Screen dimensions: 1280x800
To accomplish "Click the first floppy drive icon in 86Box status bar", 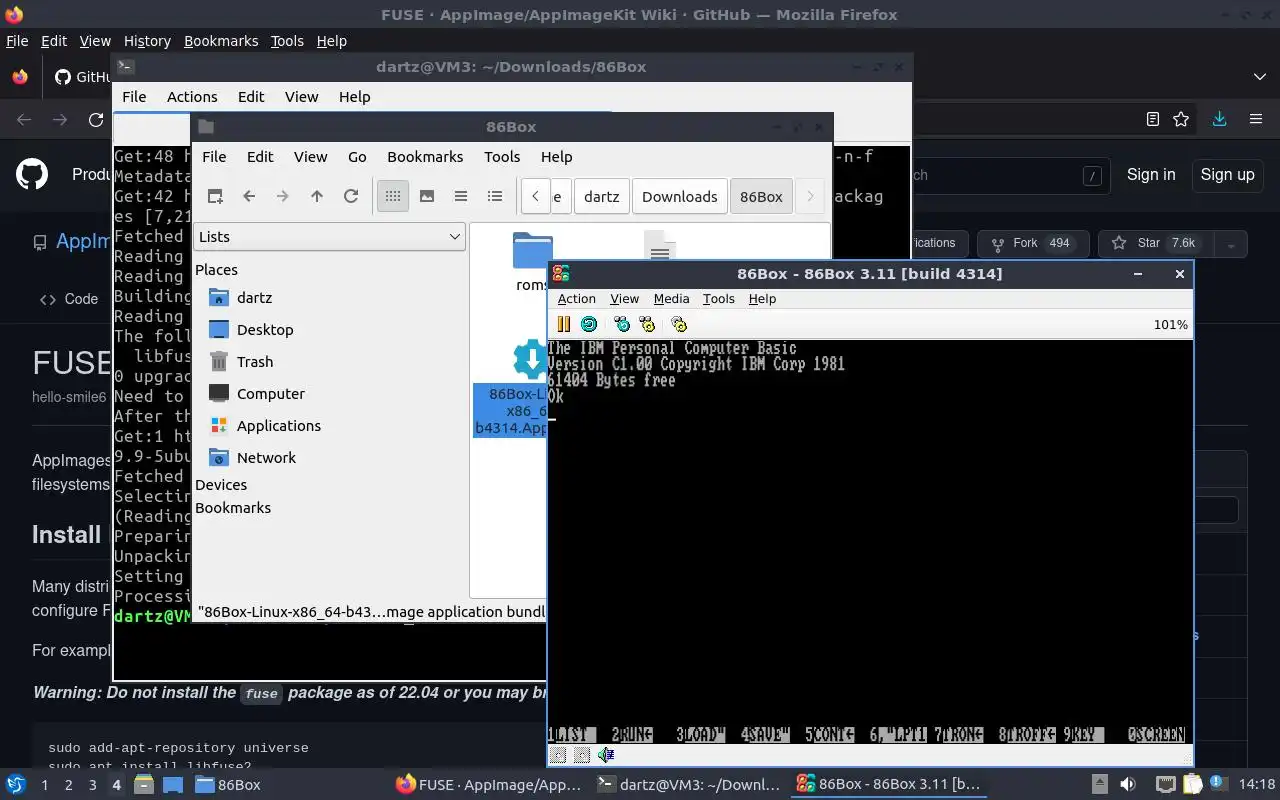I will click(559, 755).
